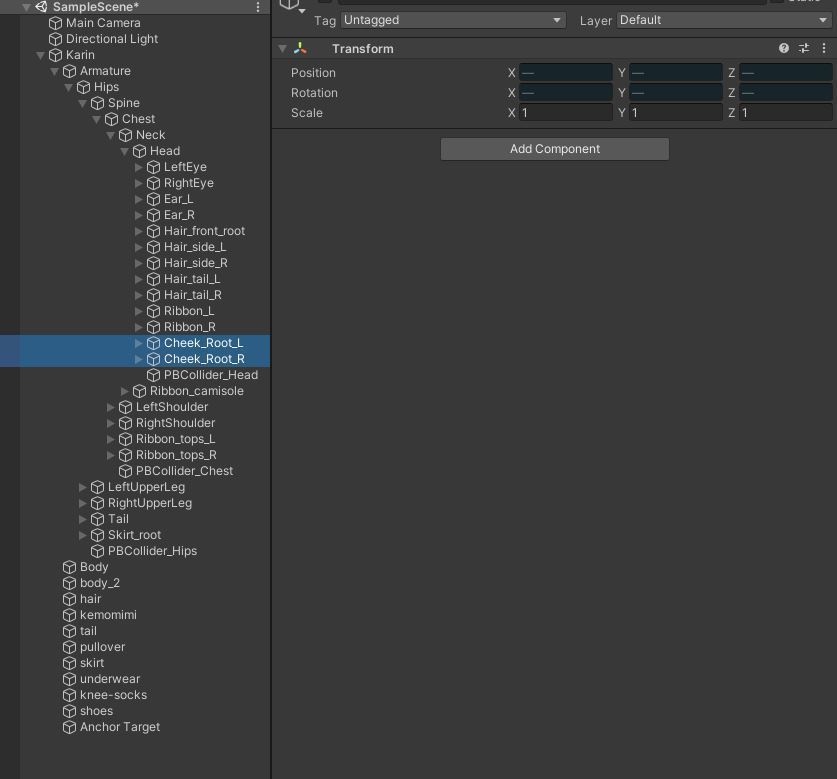Select the Tail bone under Hips
Screen dimensions: 837x779
[x=118, y=519]
